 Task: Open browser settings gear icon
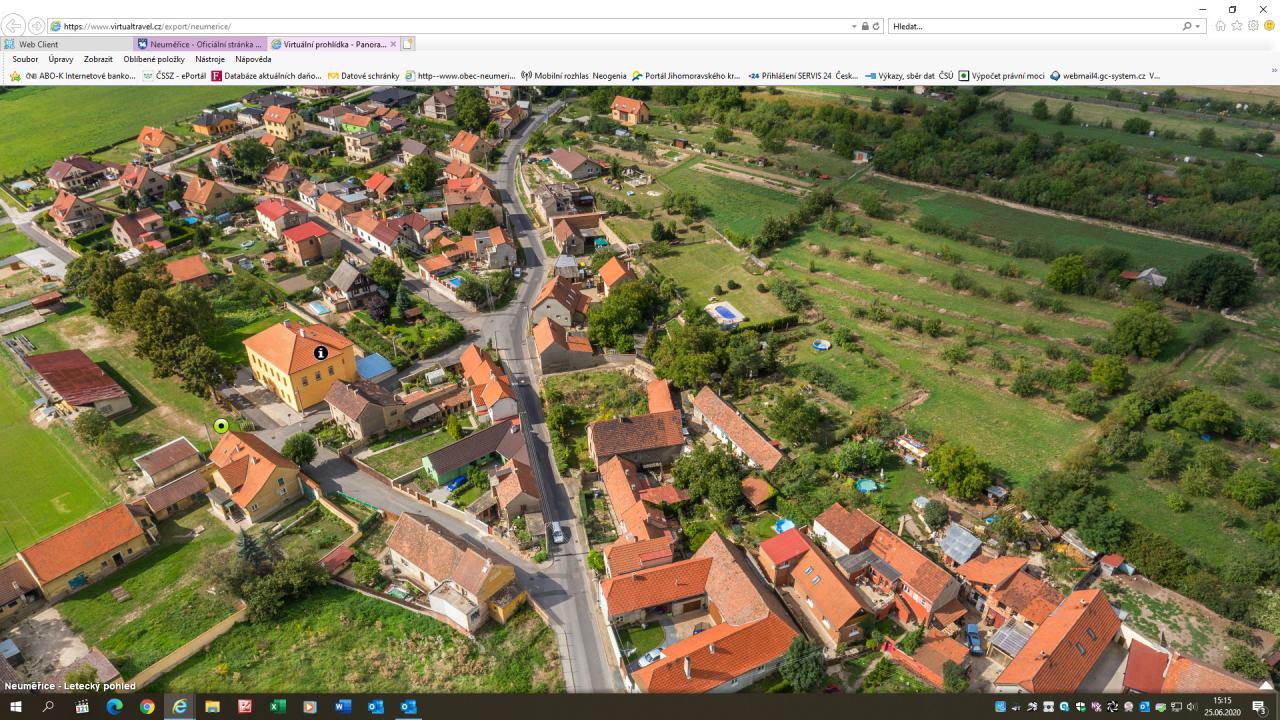pos(1253,26)
